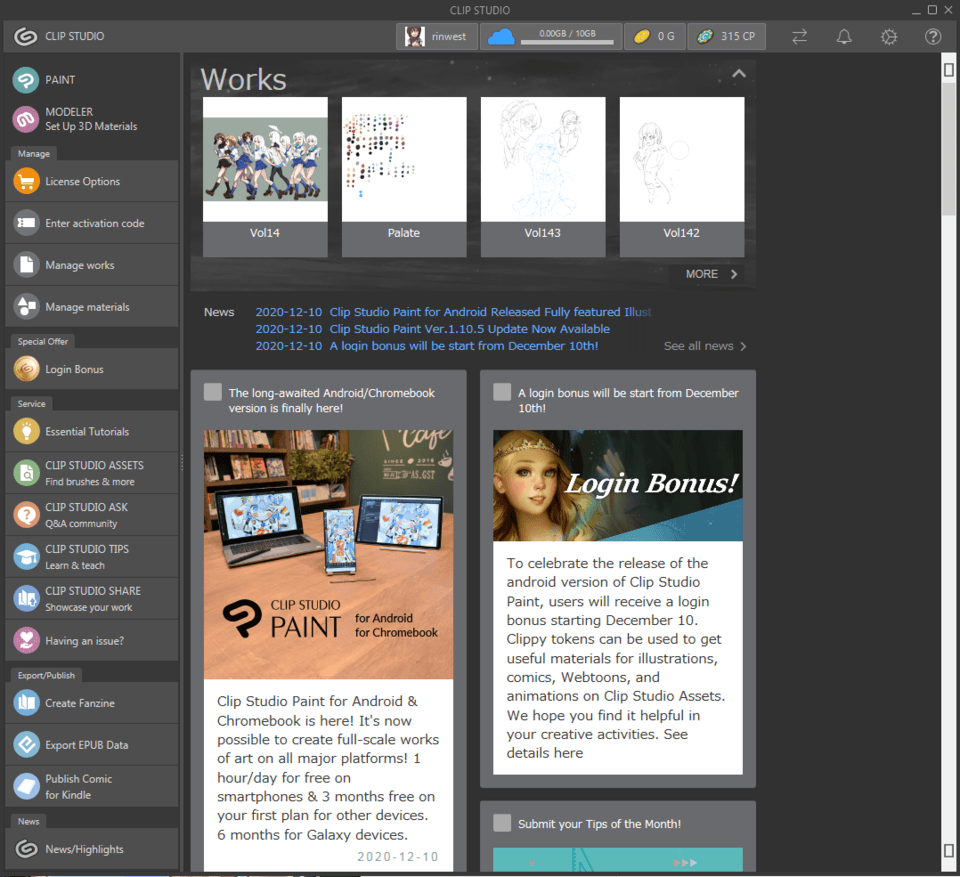
Task: Launch MODELER from the sidebar
Action: click(26, 120)
